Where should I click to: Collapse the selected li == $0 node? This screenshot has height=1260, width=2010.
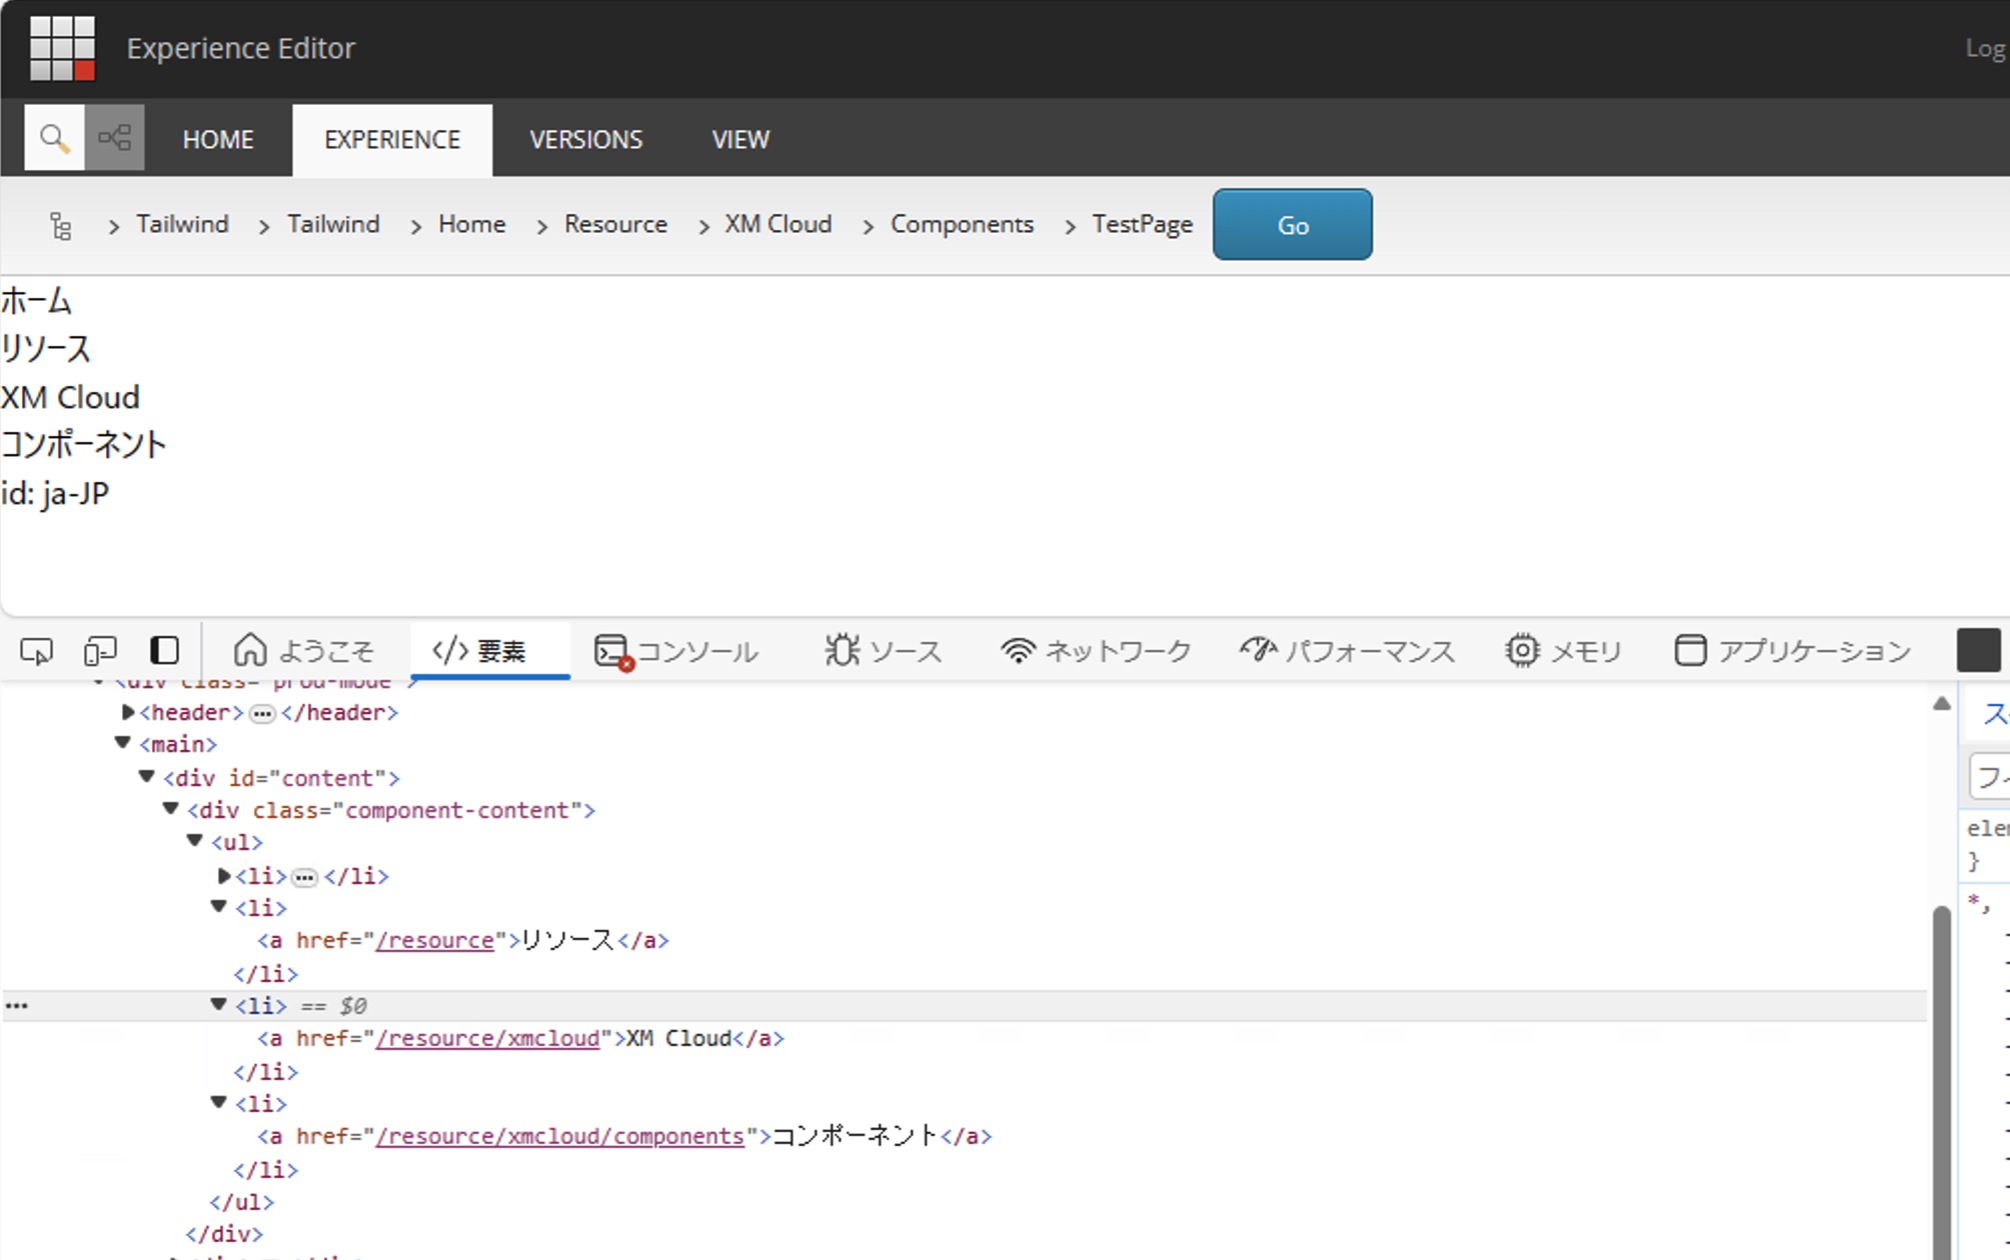219,1004
